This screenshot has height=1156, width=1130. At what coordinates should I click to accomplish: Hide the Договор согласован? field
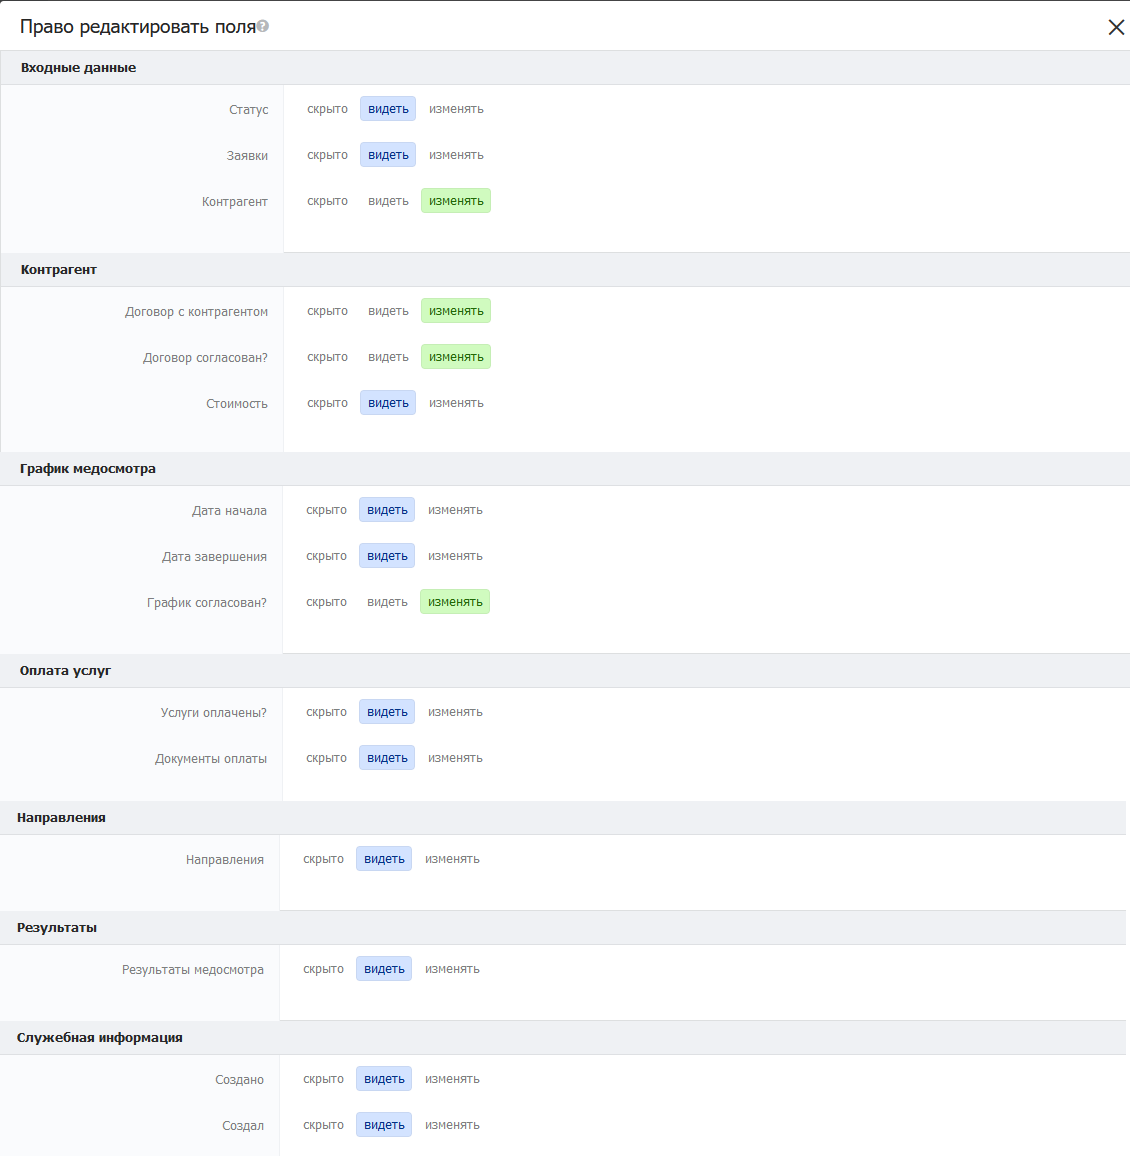click(327, 357)
